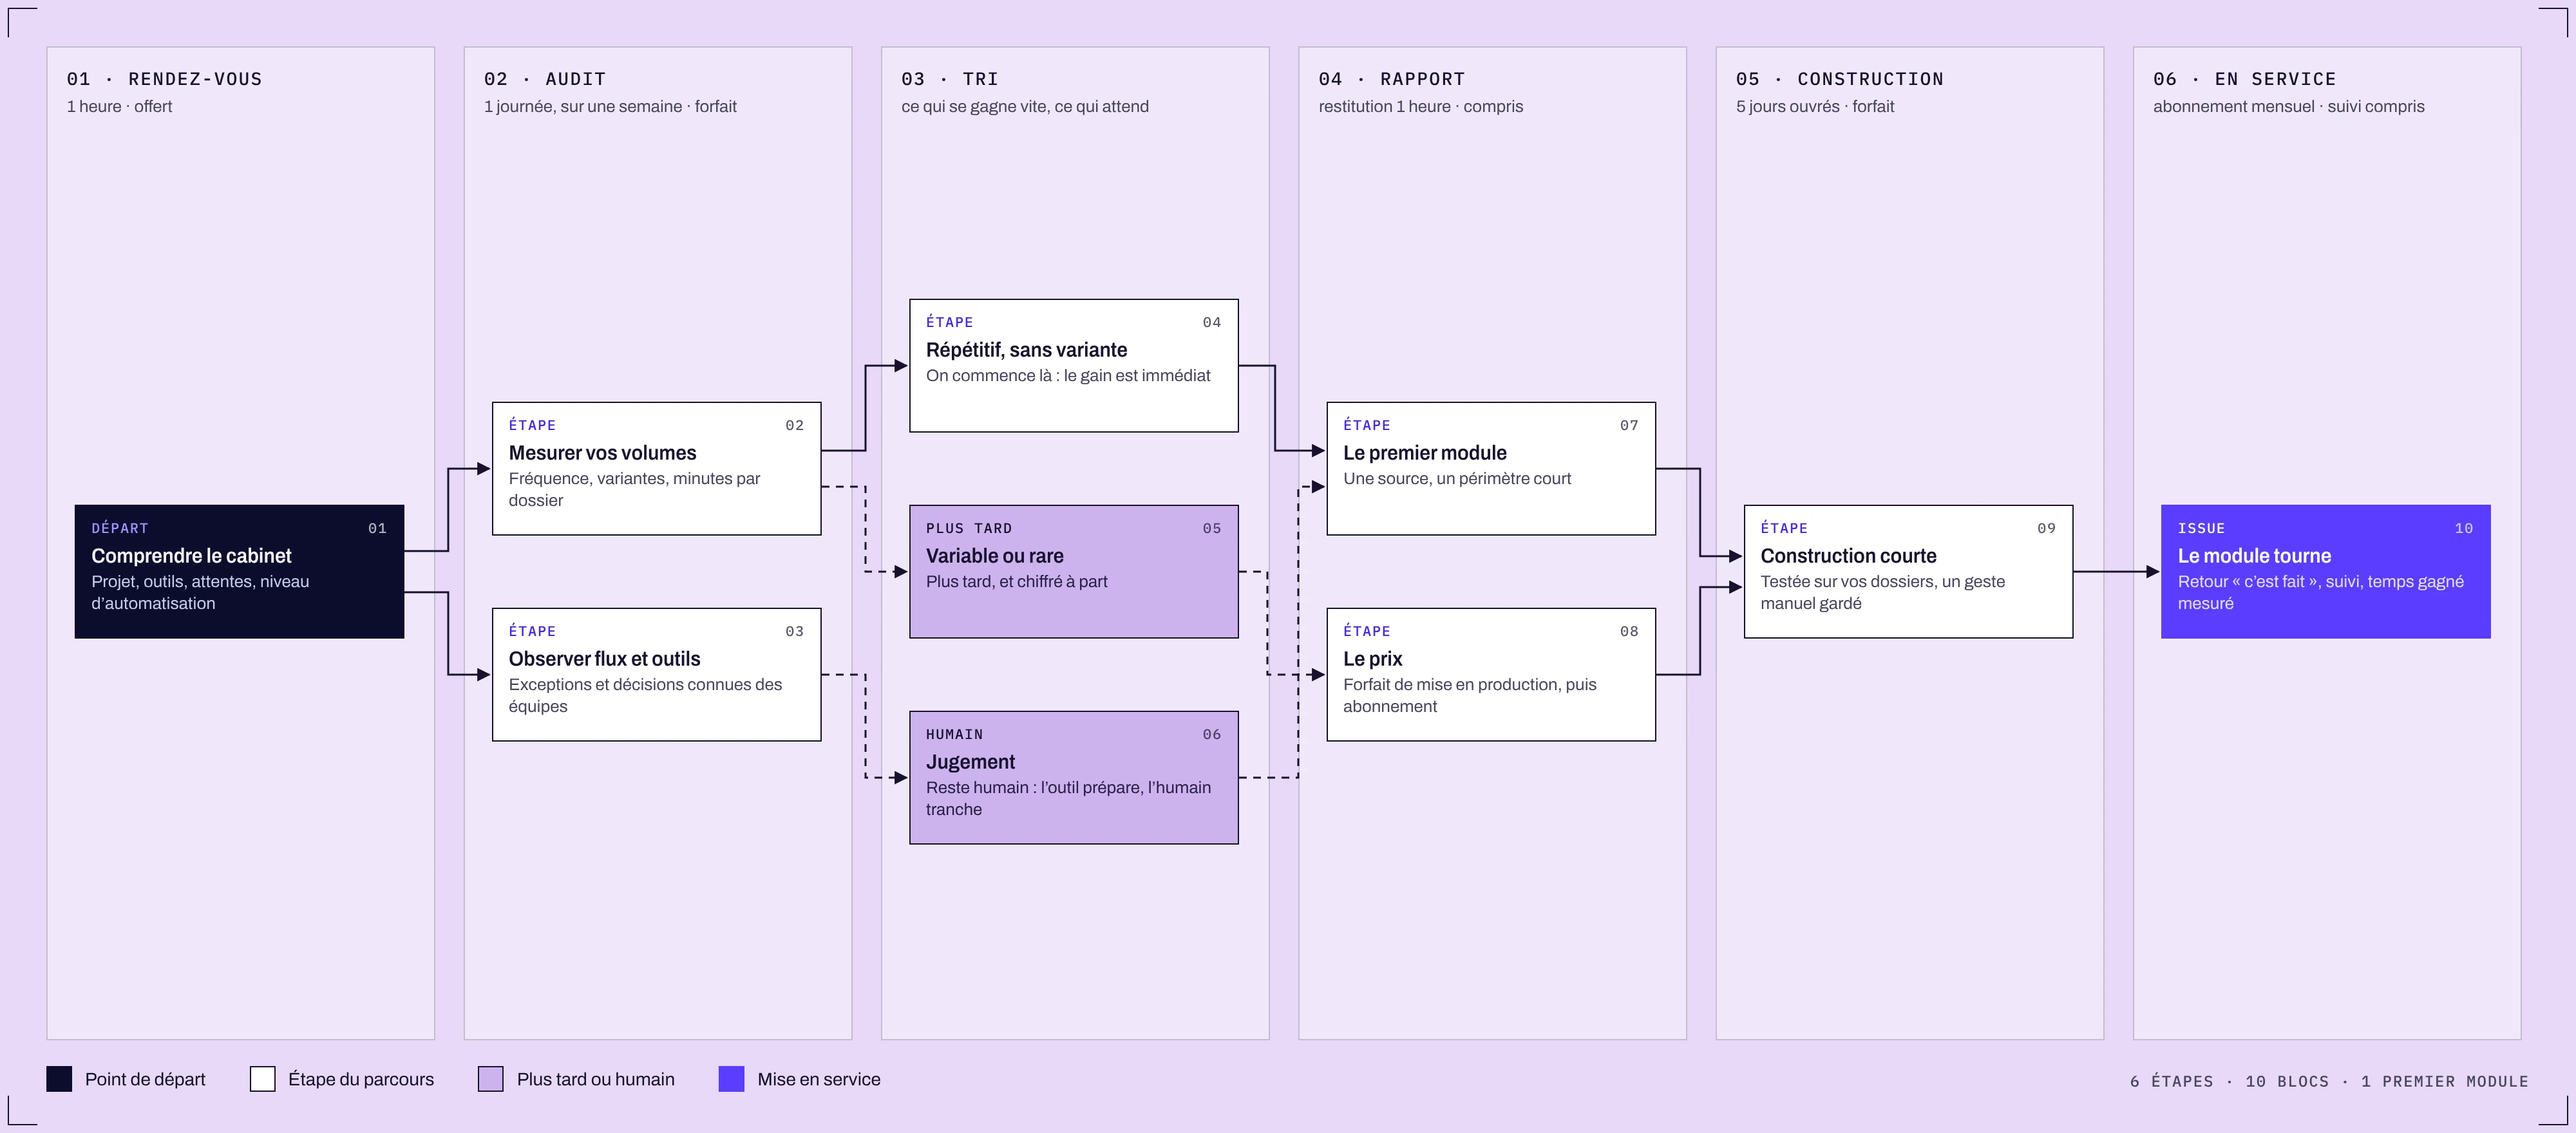Click the subtitle 1 heure · offert
Image resolution: width=2576 pixels, height=1133 pixels.
(119, 106)
